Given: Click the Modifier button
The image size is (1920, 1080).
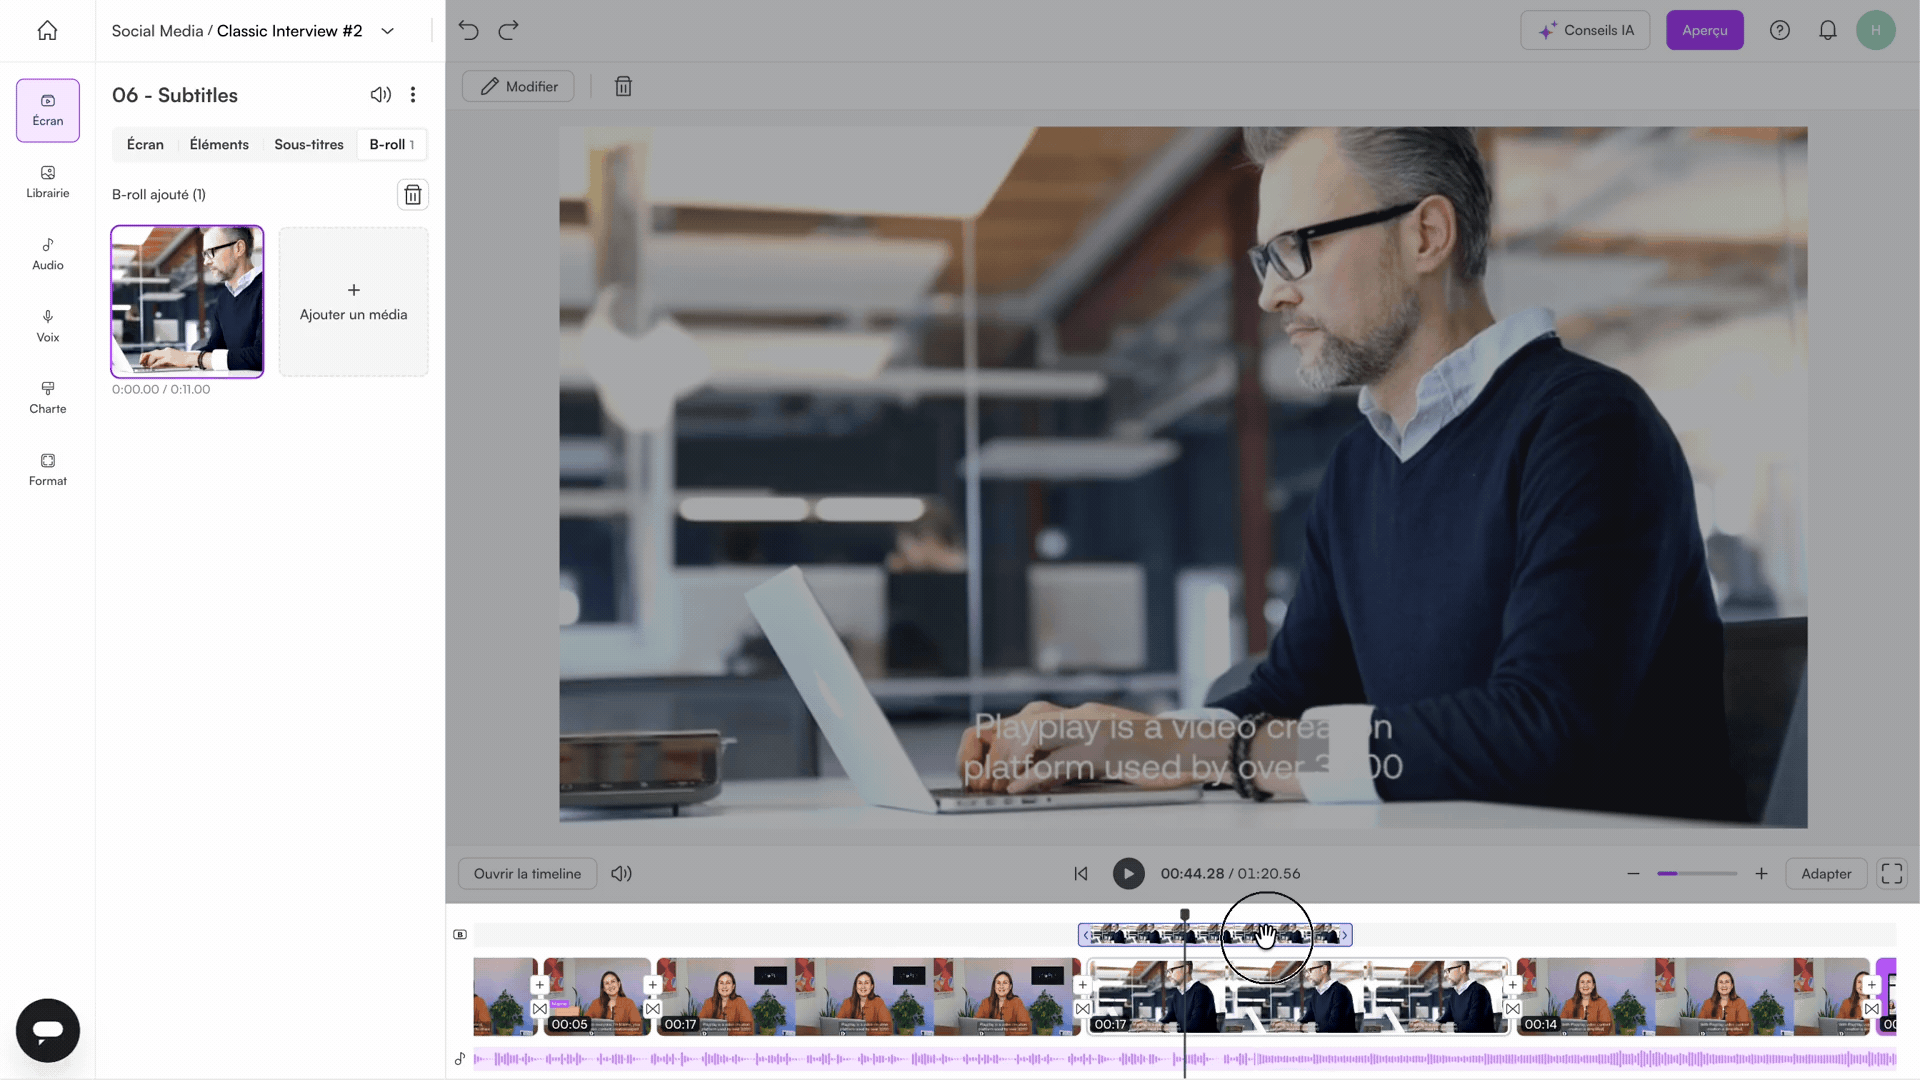Looking at the screenshot, I should click(518, 86).
